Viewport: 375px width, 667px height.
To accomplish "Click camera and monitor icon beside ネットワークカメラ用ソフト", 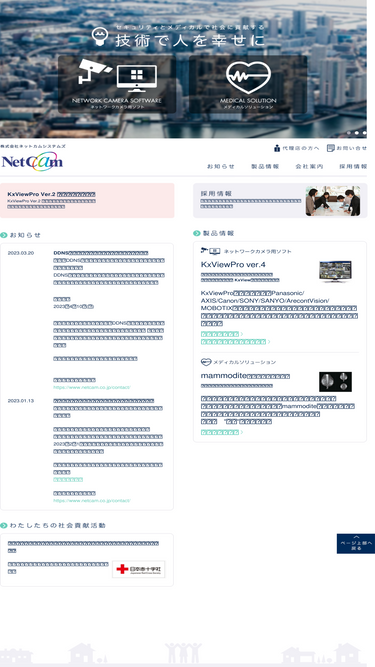I will pos(210,251).
